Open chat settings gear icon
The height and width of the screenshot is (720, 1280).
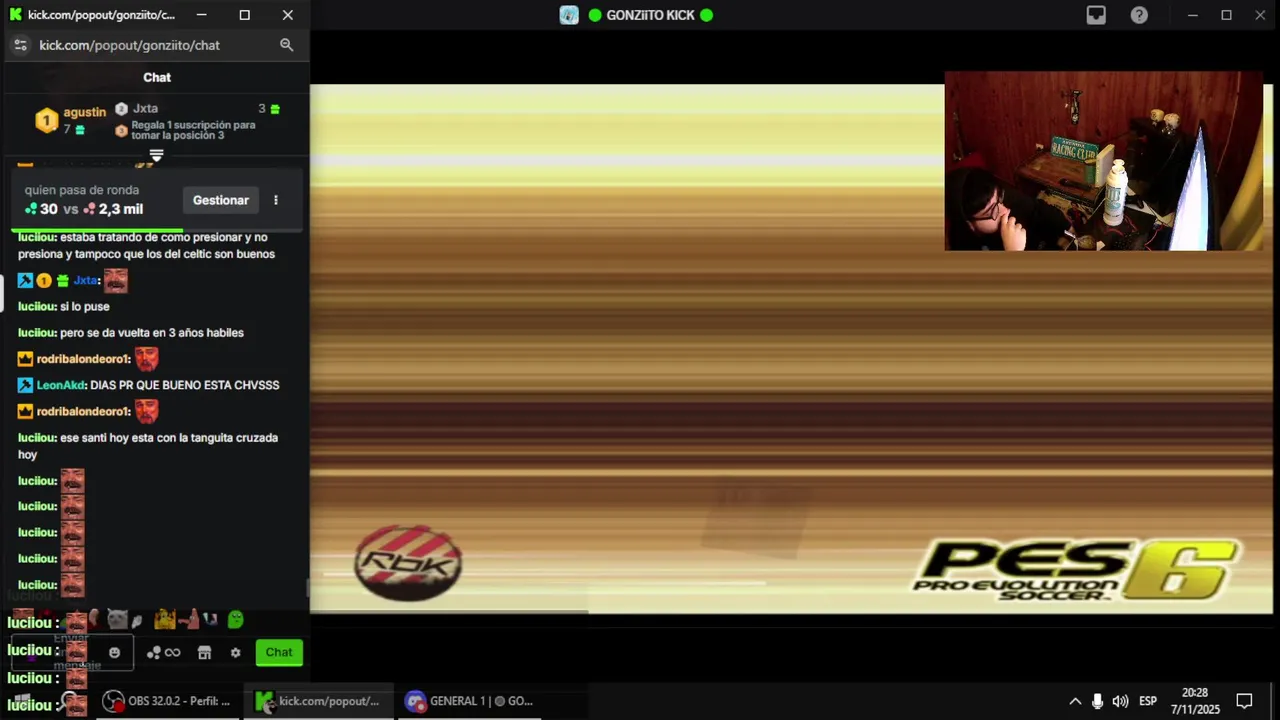coord(235,653)
